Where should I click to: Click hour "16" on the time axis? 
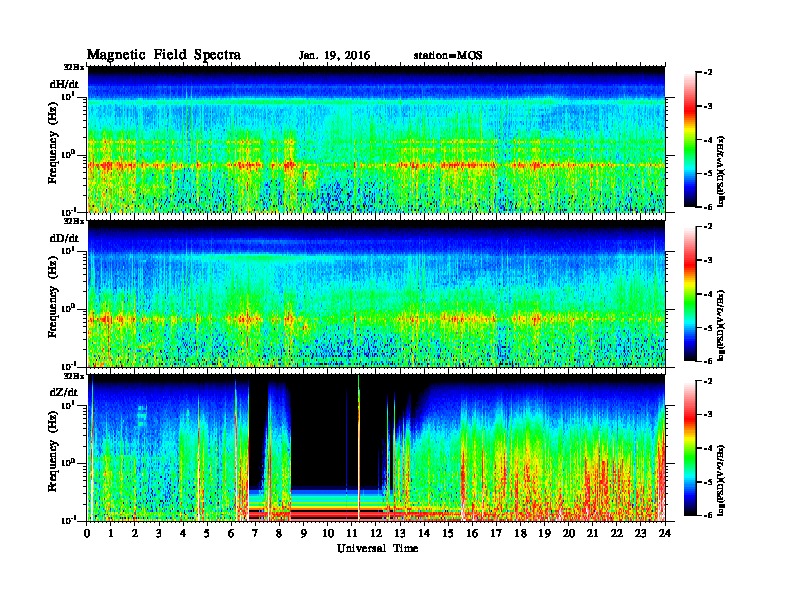click(x=472, y=534)
